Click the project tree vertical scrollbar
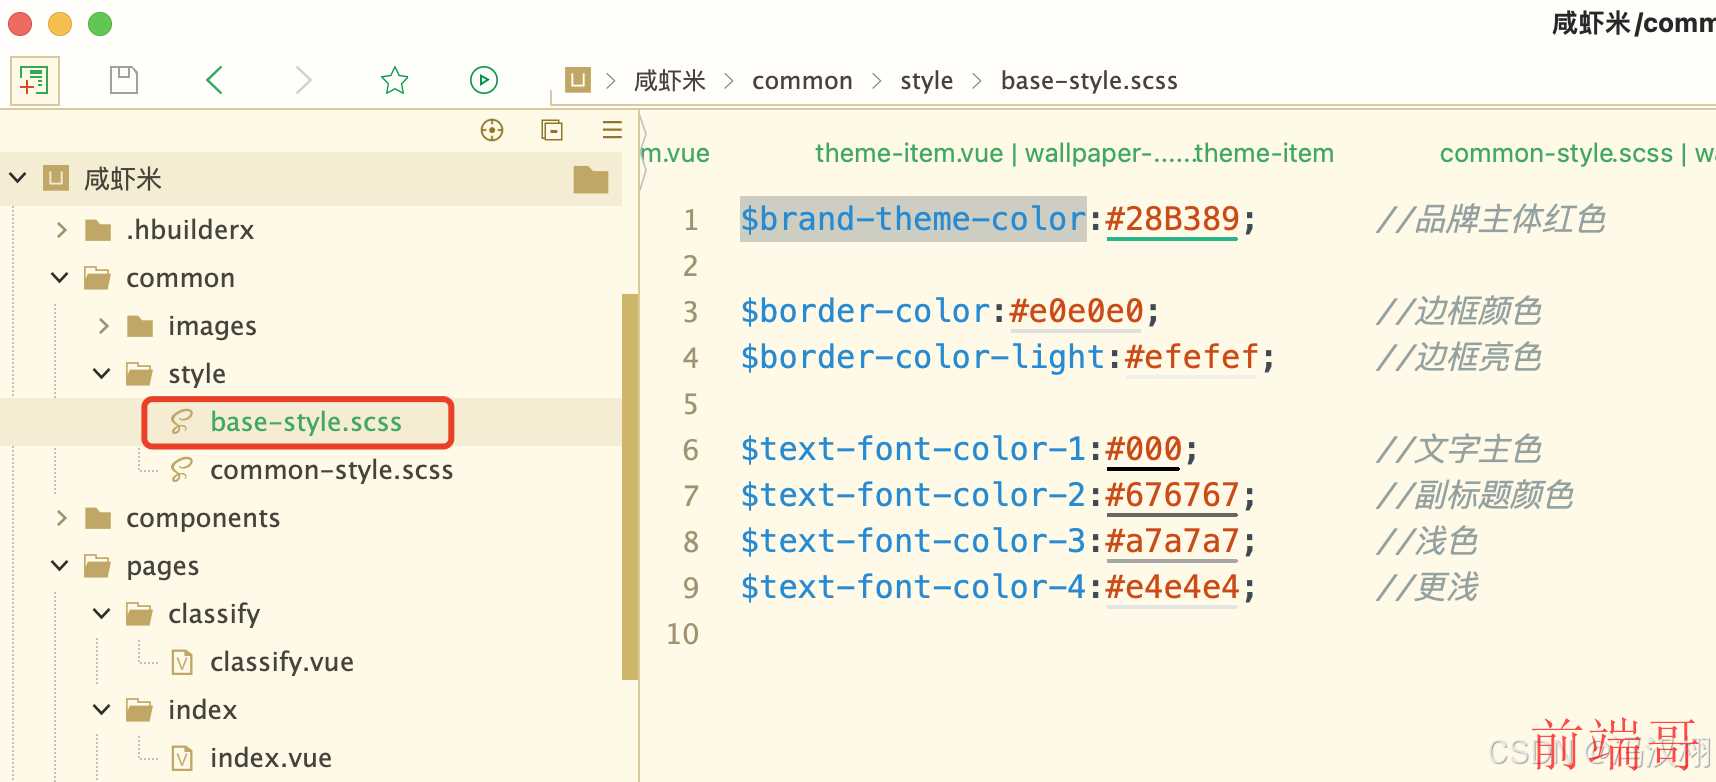This screenshot has height=782, width=1716. click(630, 487)
